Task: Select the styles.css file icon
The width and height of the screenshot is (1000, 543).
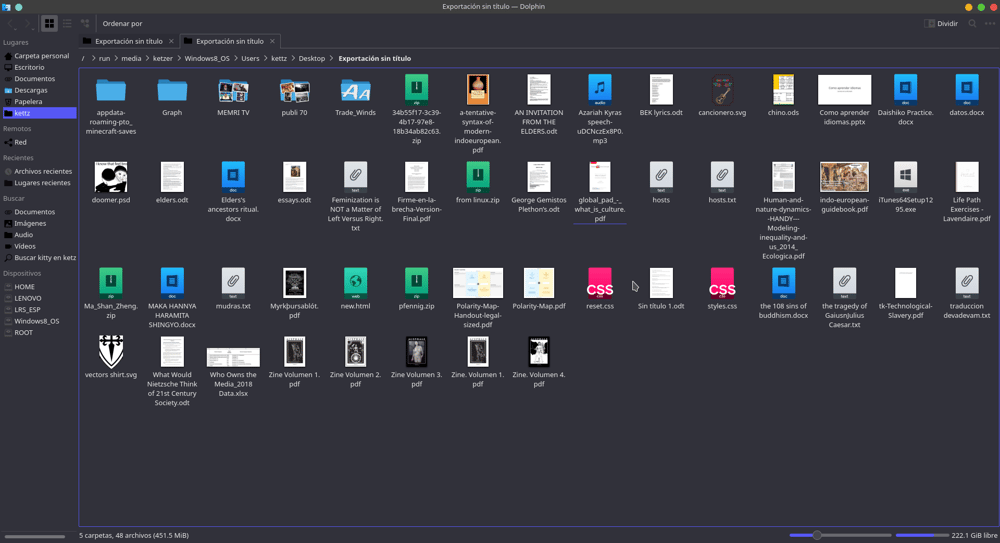Action: (x=722, y=283)
